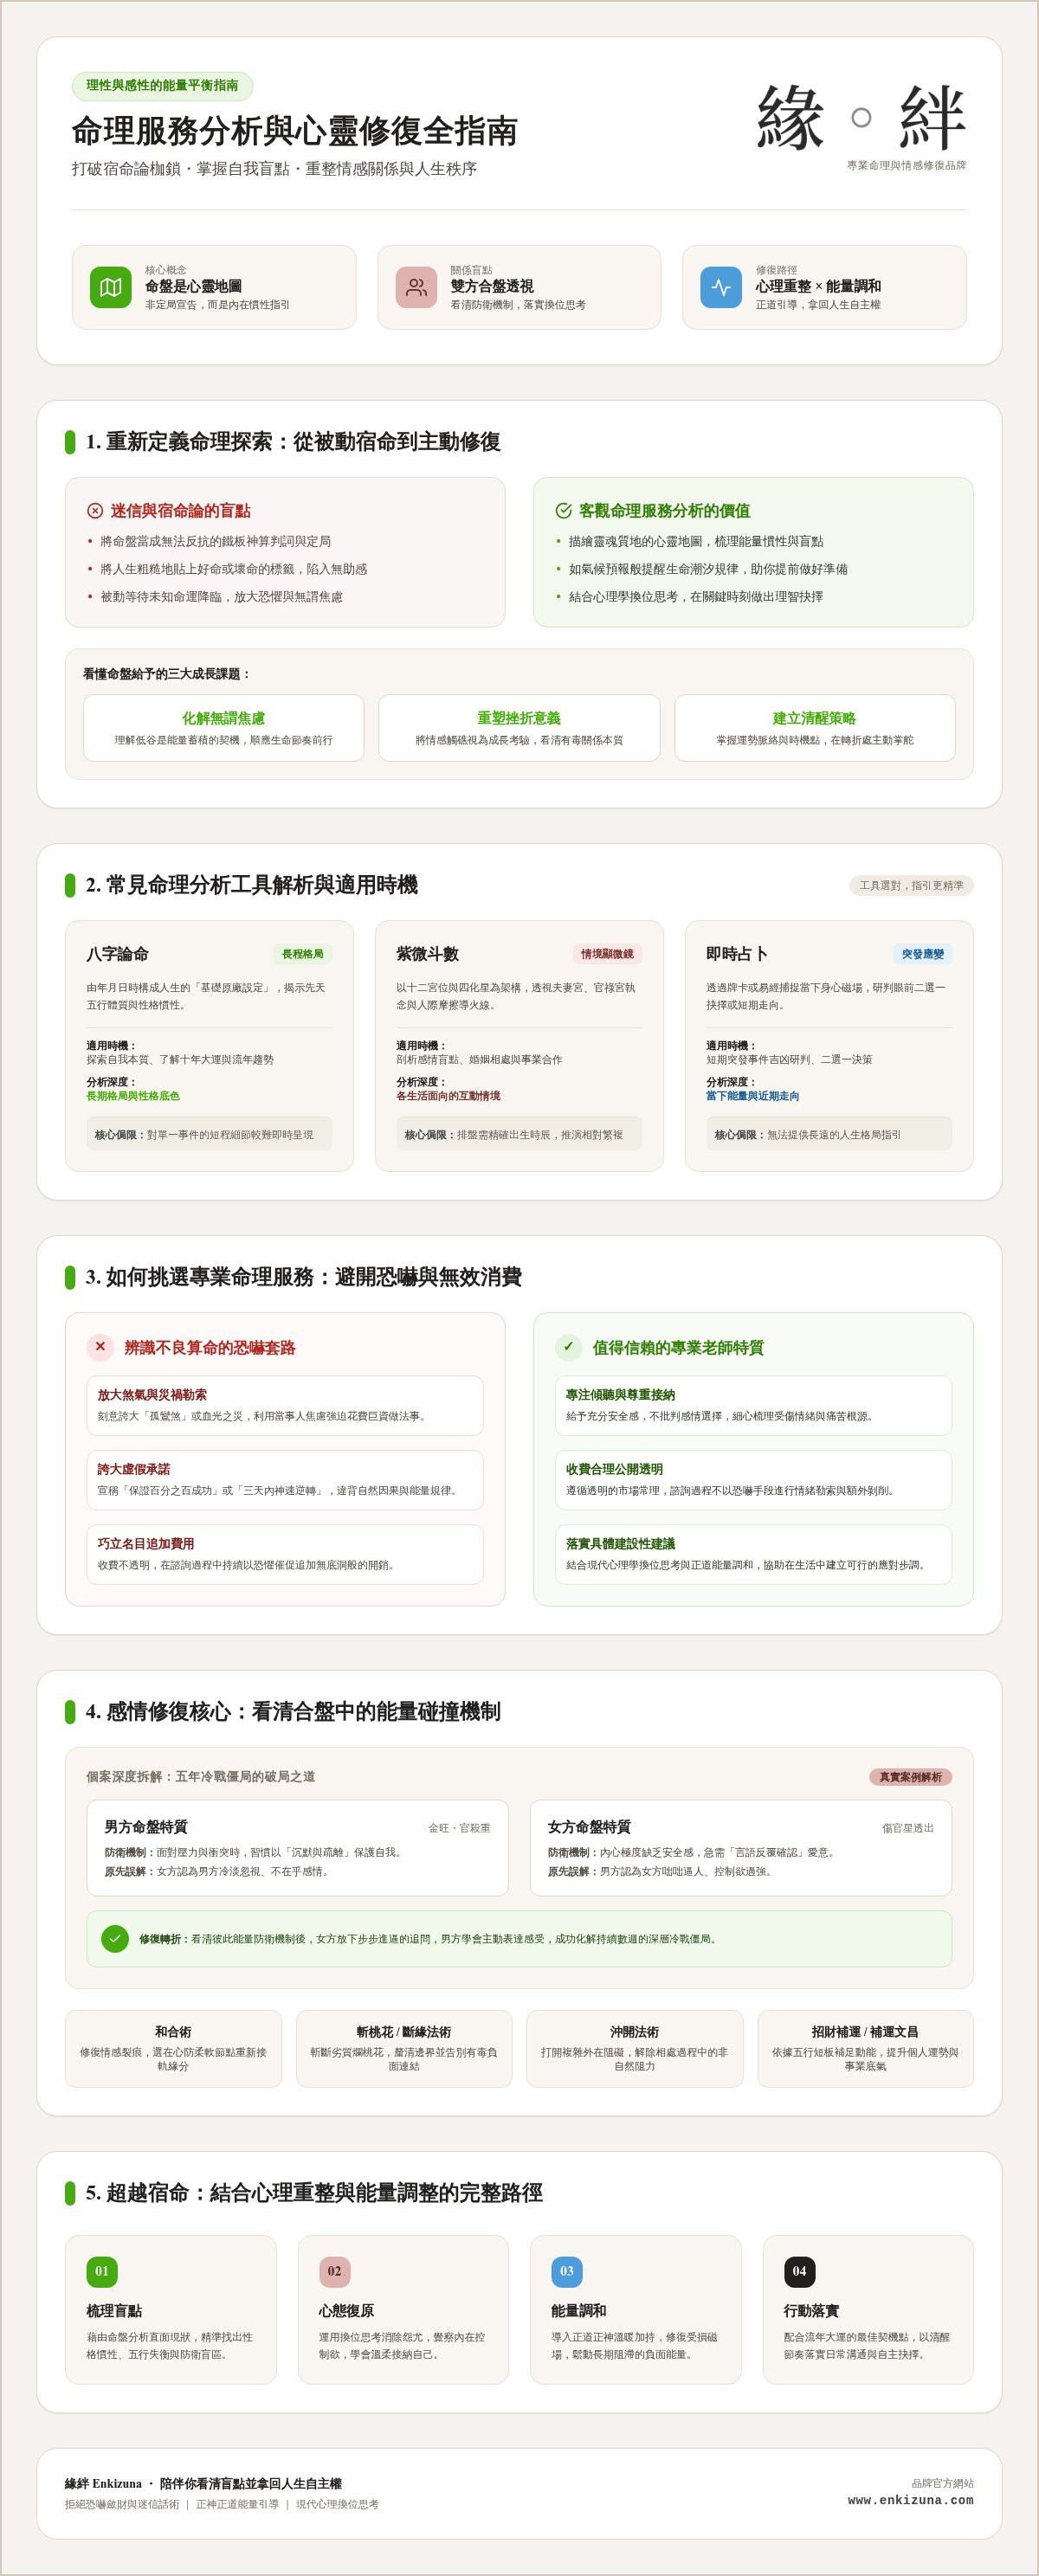The height and width of the screenshot is (2576, 1039).
Task: Click the 誇大虛假承諾 item
Action: click(x=285, y=1480)
